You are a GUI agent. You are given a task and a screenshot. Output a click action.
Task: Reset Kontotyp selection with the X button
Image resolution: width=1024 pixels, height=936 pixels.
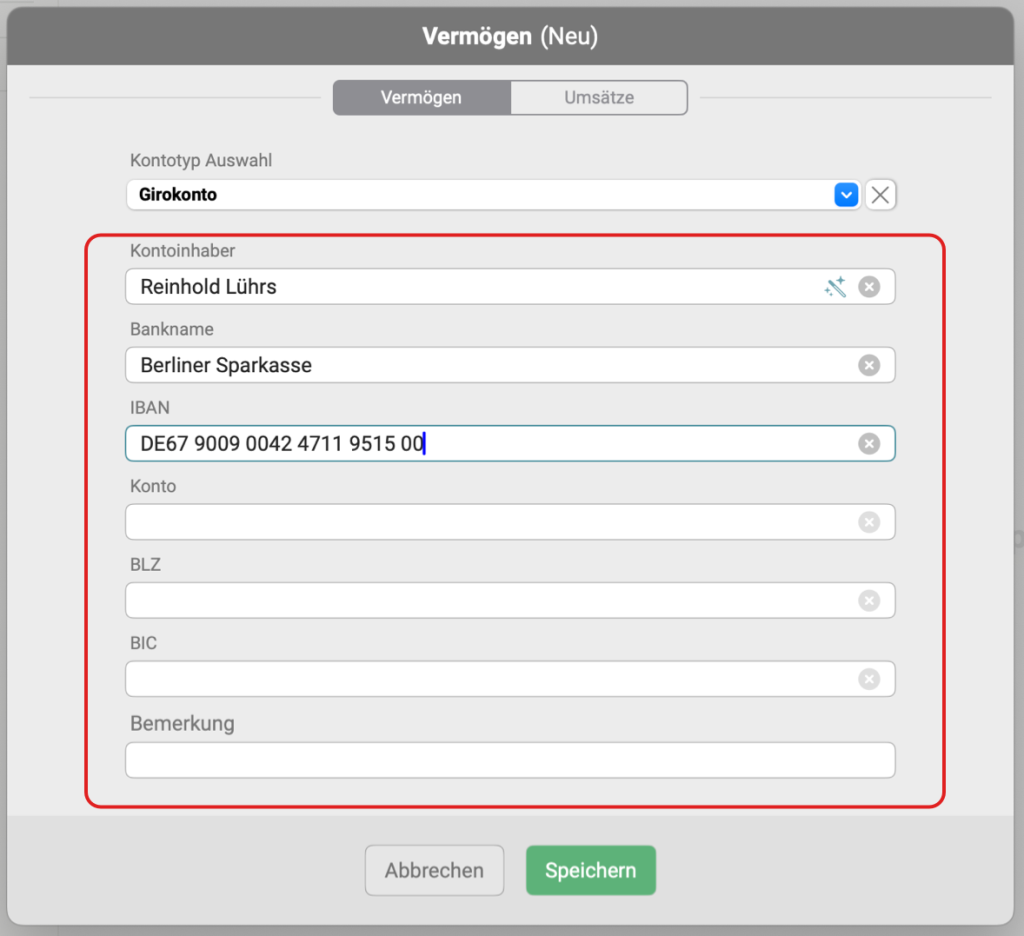[x=880, y=195]
